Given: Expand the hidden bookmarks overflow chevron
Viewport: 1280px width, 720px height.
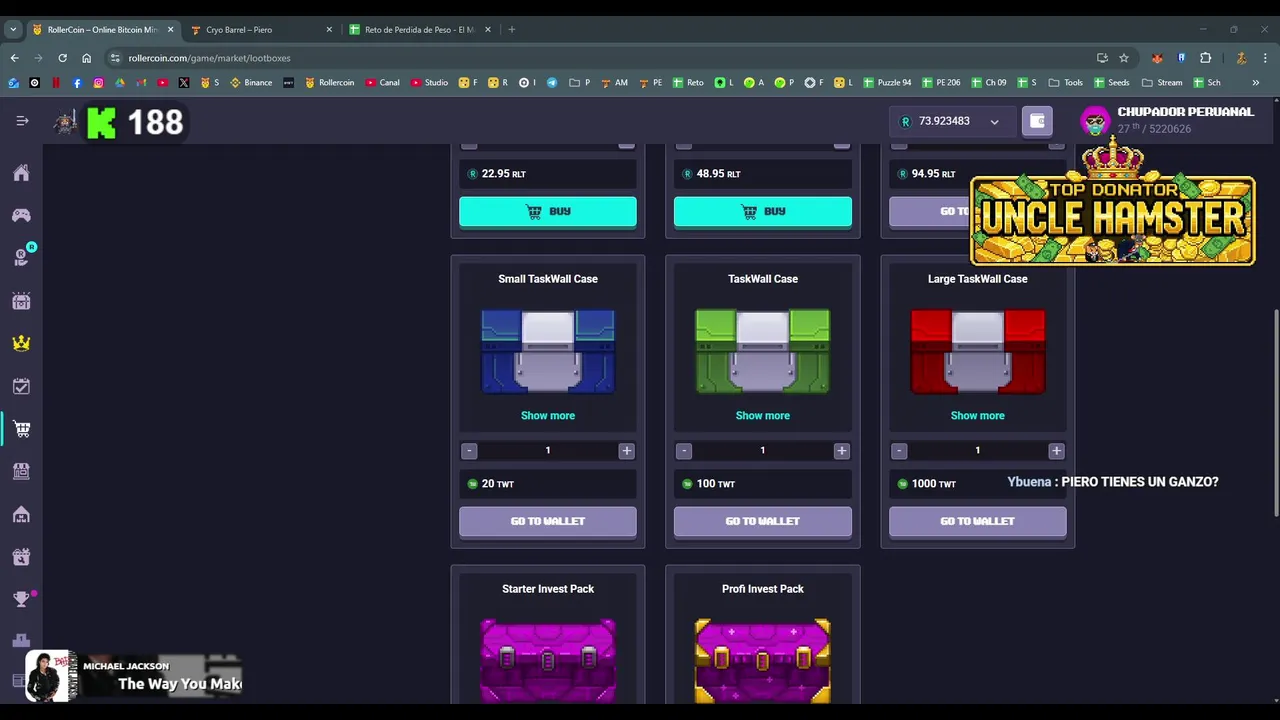Looking at the screenshot, I should [1256, 83].
